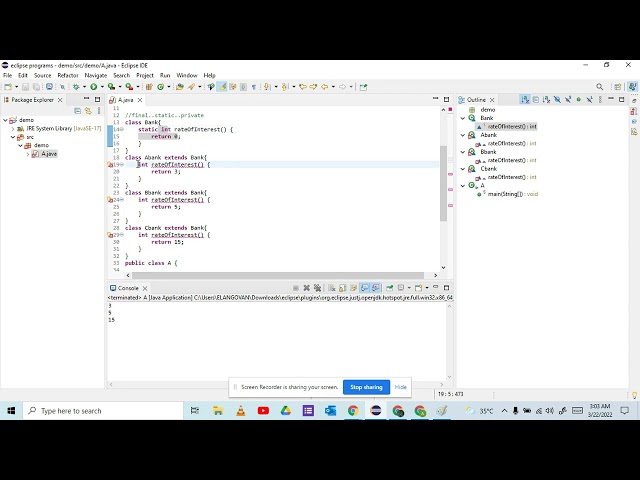Toggle Scroll Lock in Console toolbar
Viewport: 640px width, 480px height.
coord(342,288)
